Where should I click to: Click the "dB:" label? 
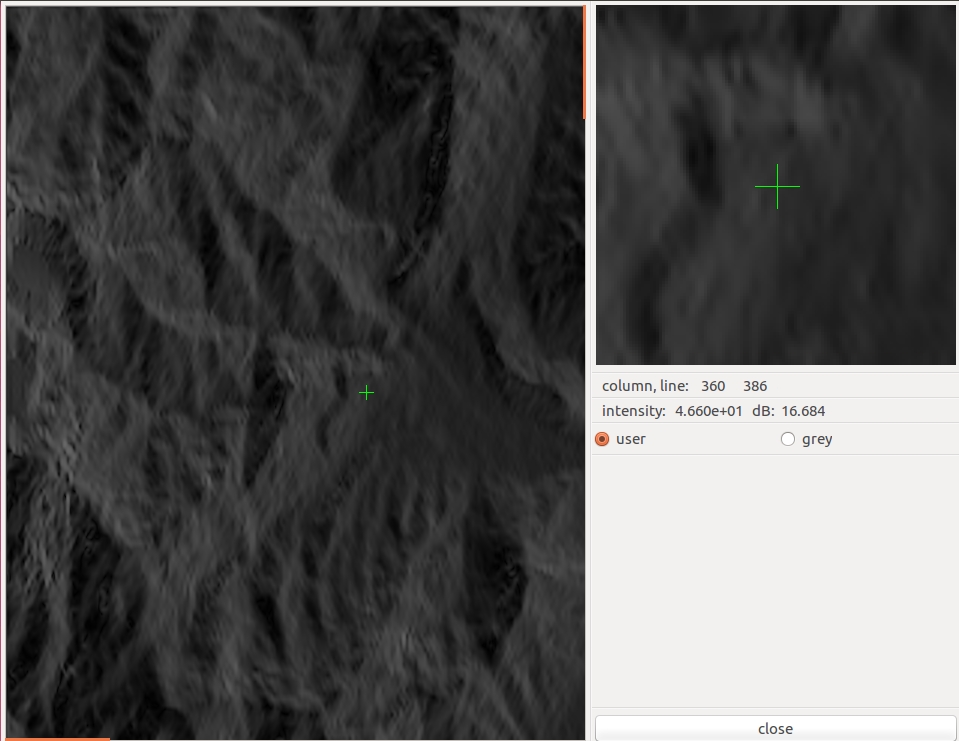pyautogui.click(x=763, y=411)
